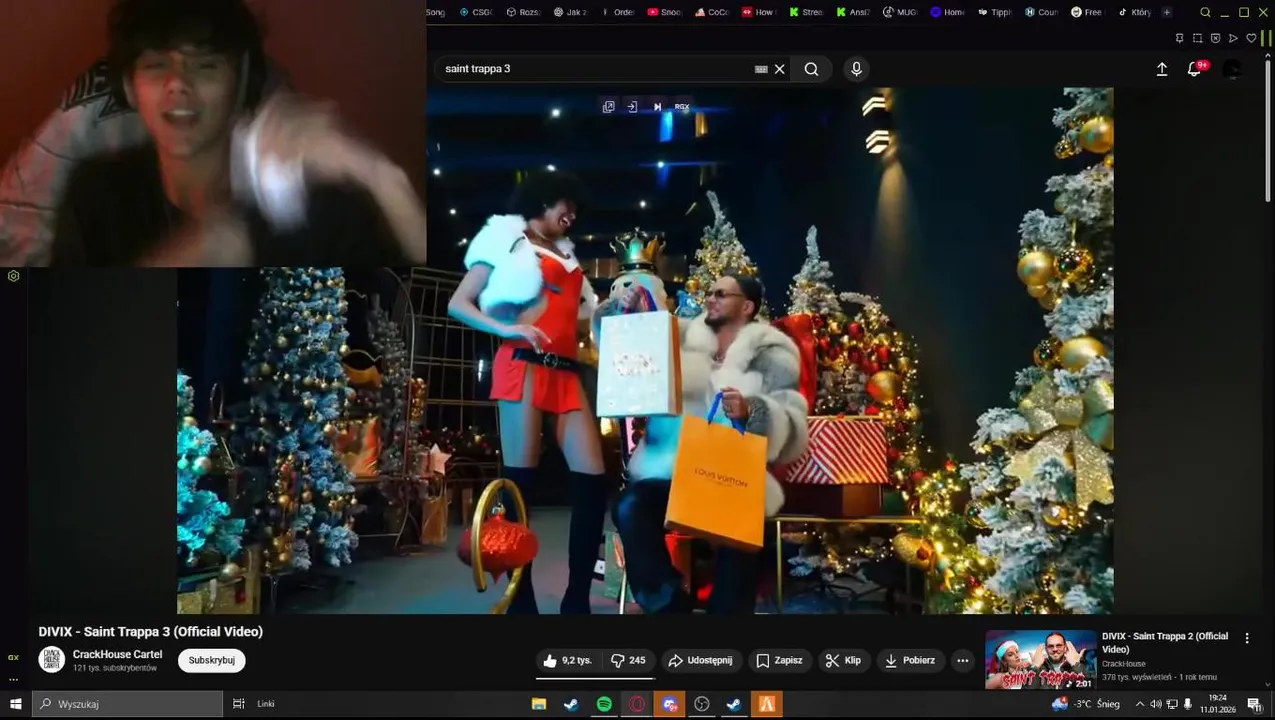
Task: Switch to the How browser tab
Action: [758, 12]
